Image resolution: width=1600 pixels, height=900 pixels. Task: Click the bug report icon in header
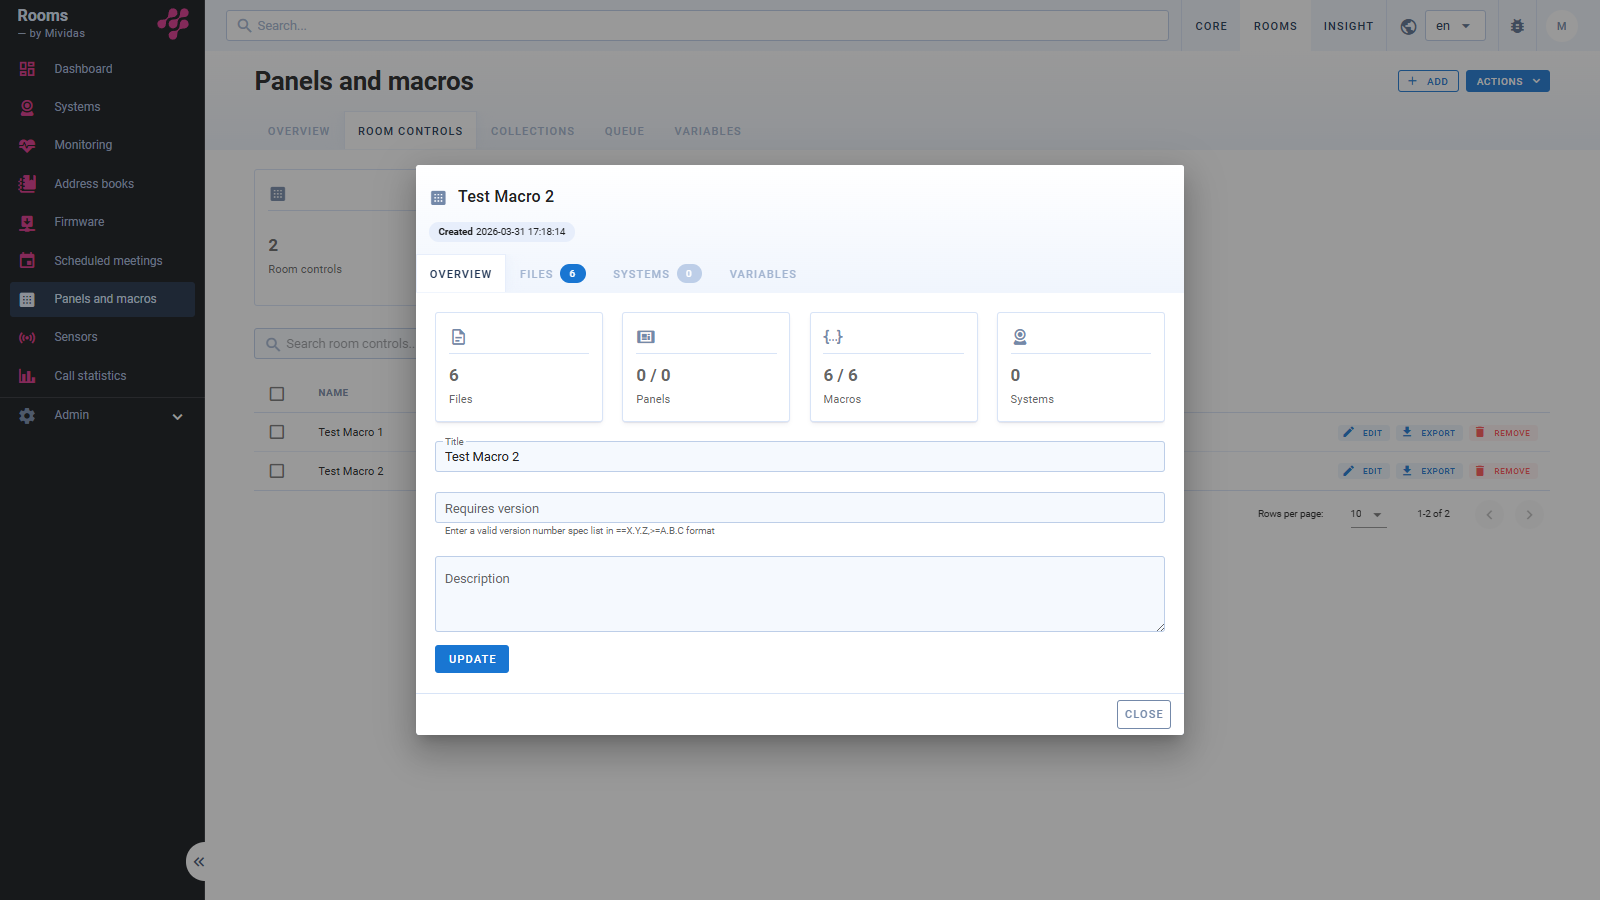click(1517, 26)
